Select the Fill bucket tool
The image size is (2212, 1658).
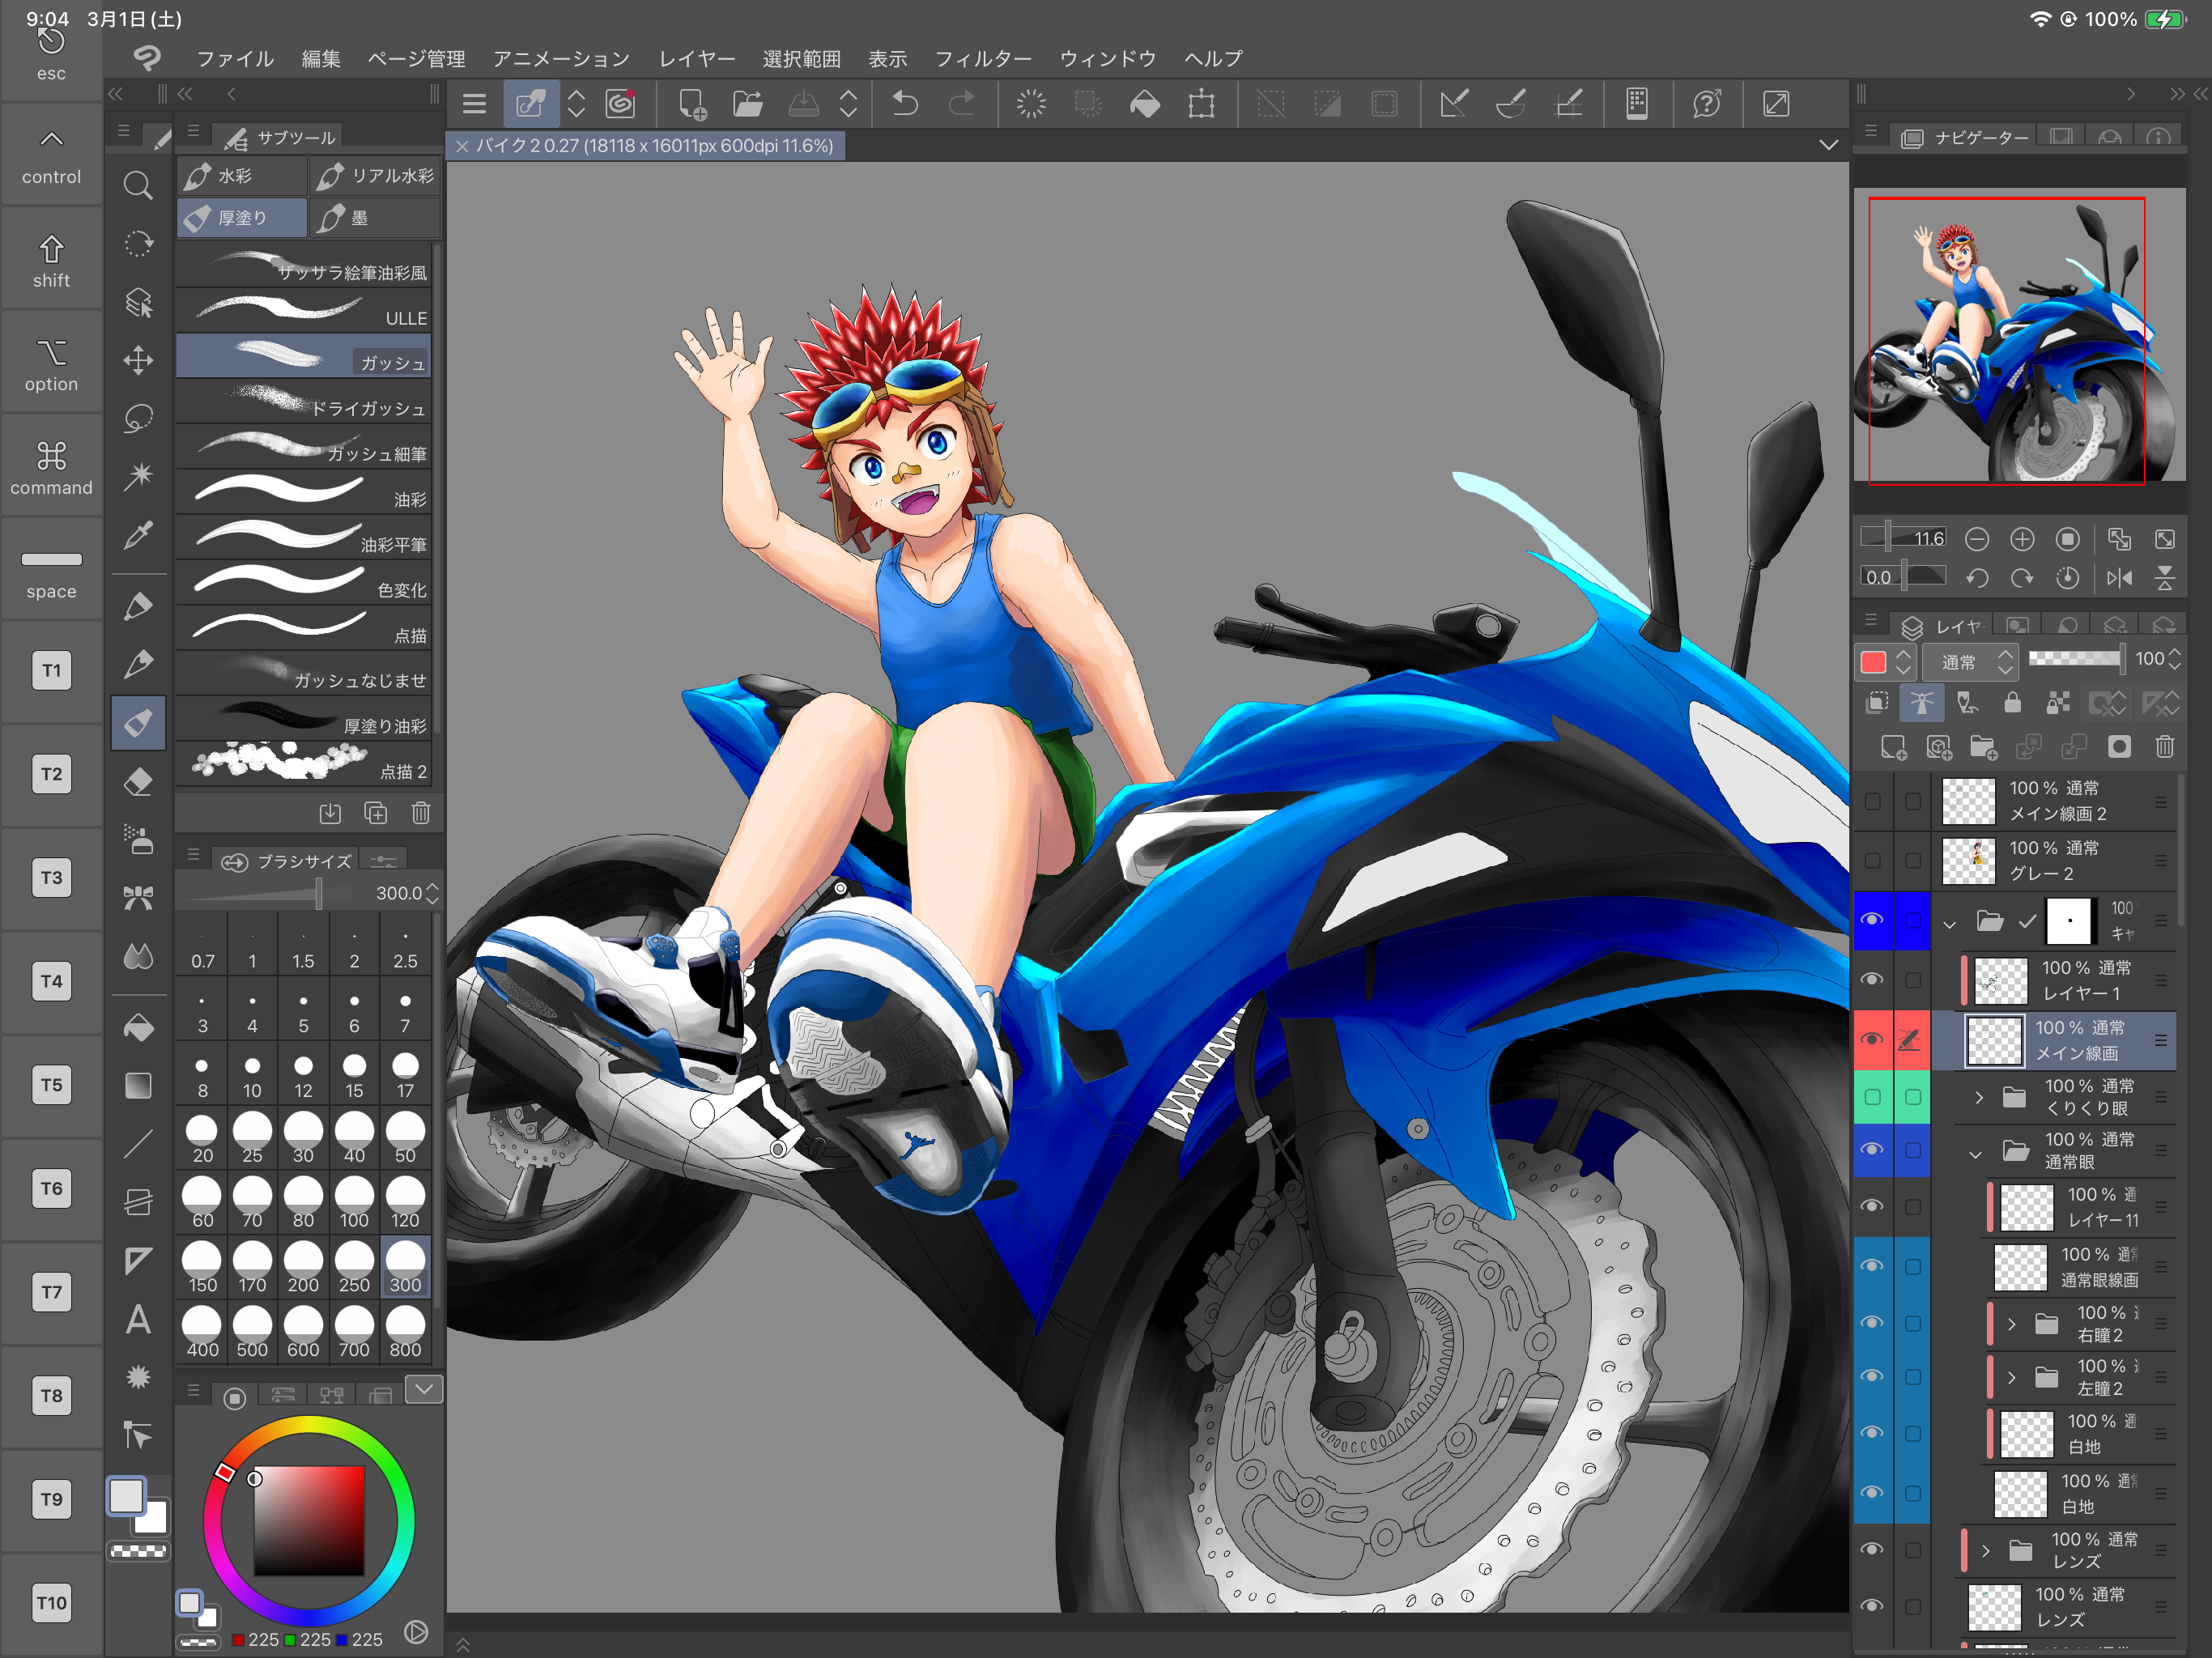click(x=138, y=1027)
